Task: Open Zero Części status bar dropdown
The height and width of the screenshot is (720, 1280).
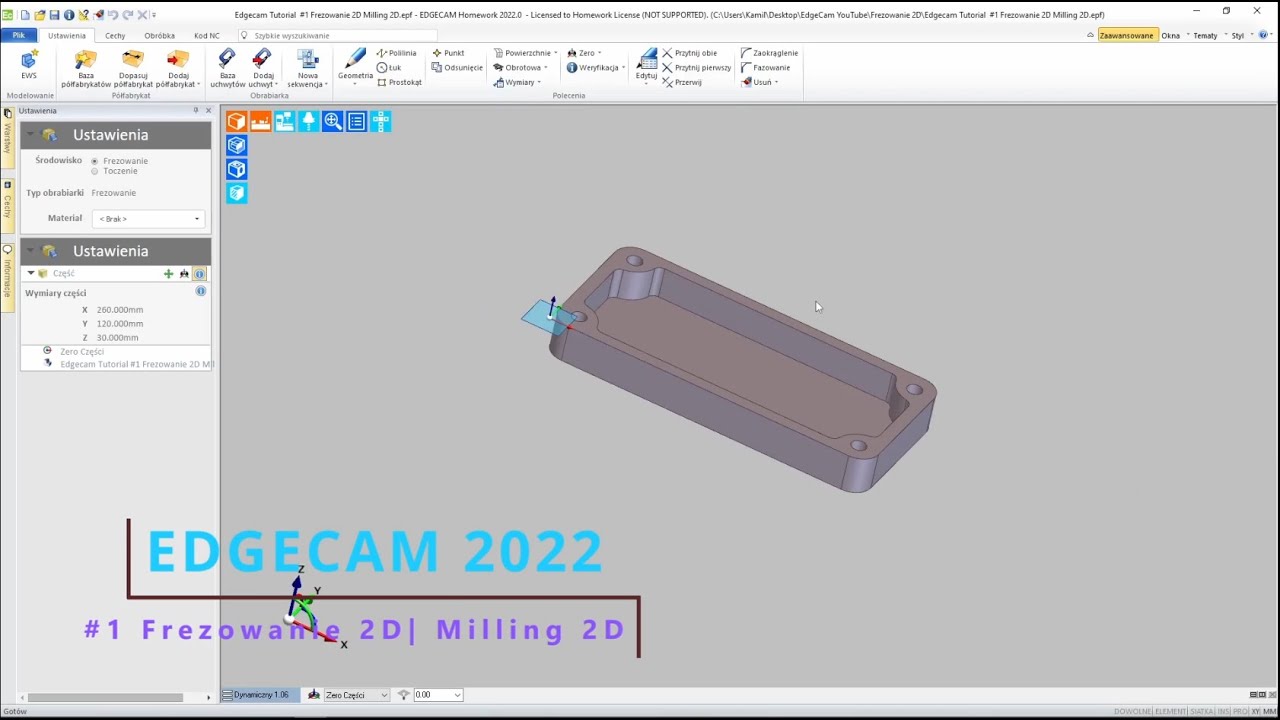Action: [x=384, y=695]
